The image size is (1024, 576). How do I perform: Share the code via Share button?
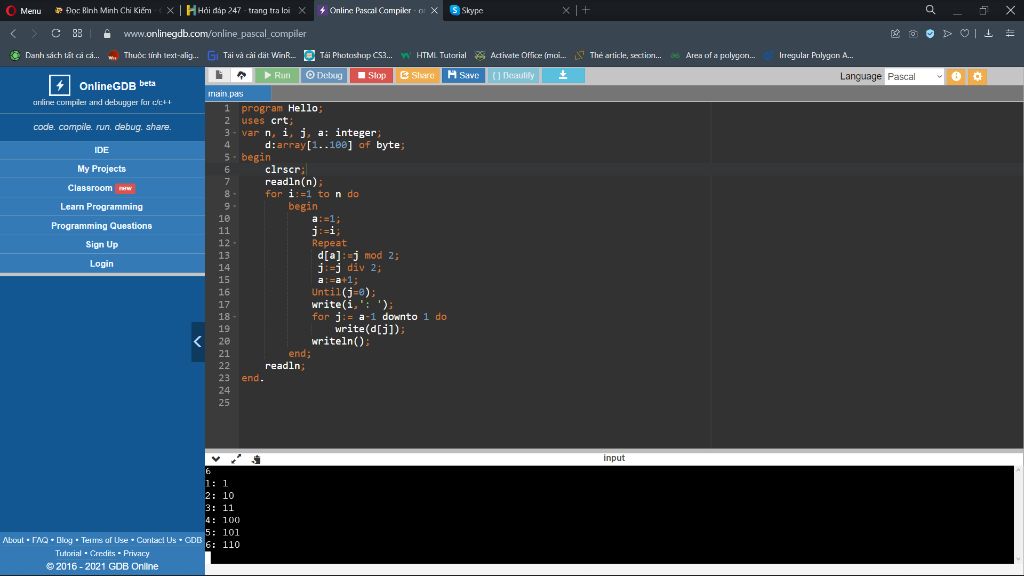tap(417, 75)
